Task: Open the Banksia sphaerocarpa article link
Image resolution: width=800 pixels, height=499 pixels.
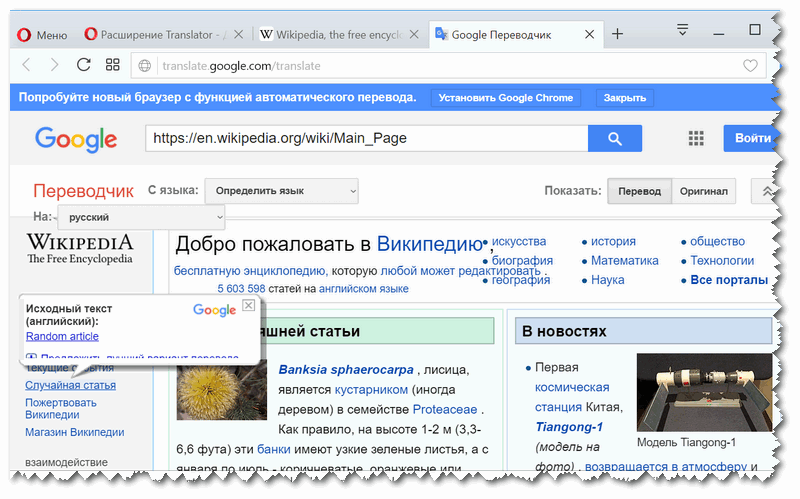Action: tap(346, 369)
